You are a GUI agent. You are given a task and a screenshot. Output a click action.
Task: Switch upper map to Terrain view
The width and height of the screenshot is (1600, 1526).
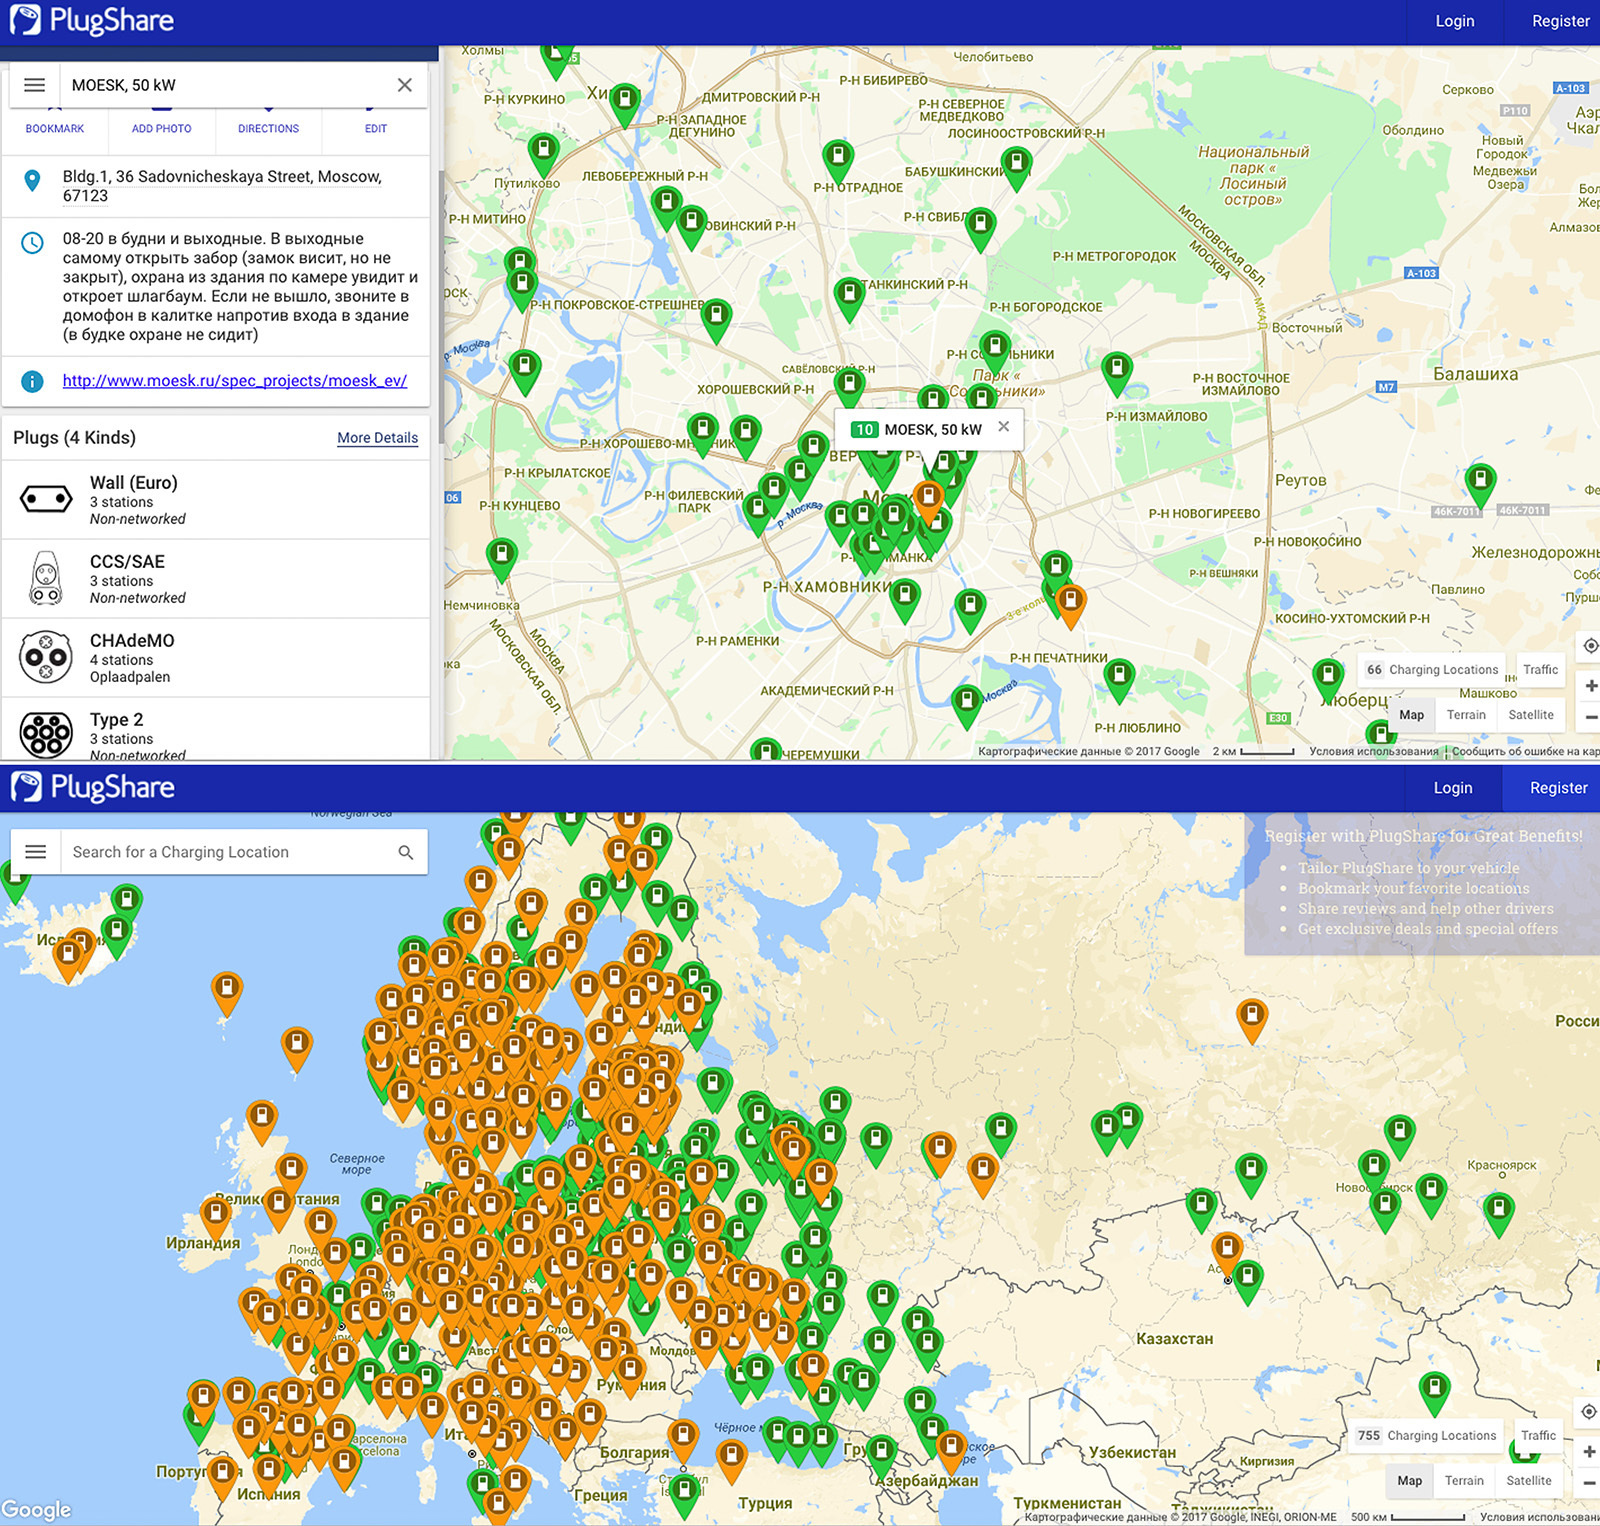(1466, 715)
